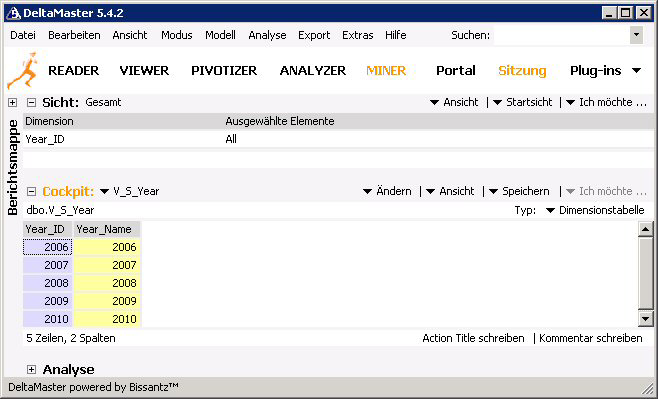
Task: Click the Year_Name table column header
Action: [x=107, y=229]
